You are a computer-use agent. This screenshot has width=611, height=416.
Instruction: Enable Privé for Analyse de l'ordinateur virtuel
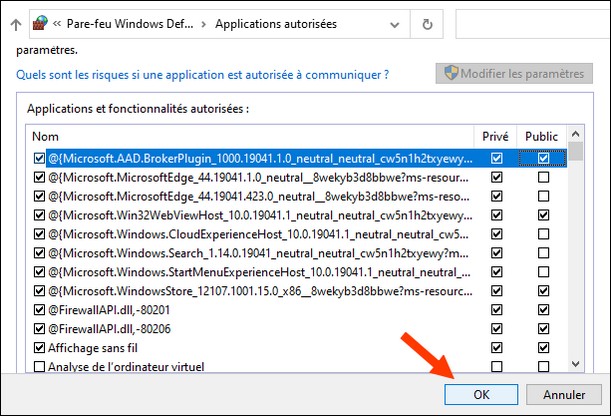pos(496,367)
